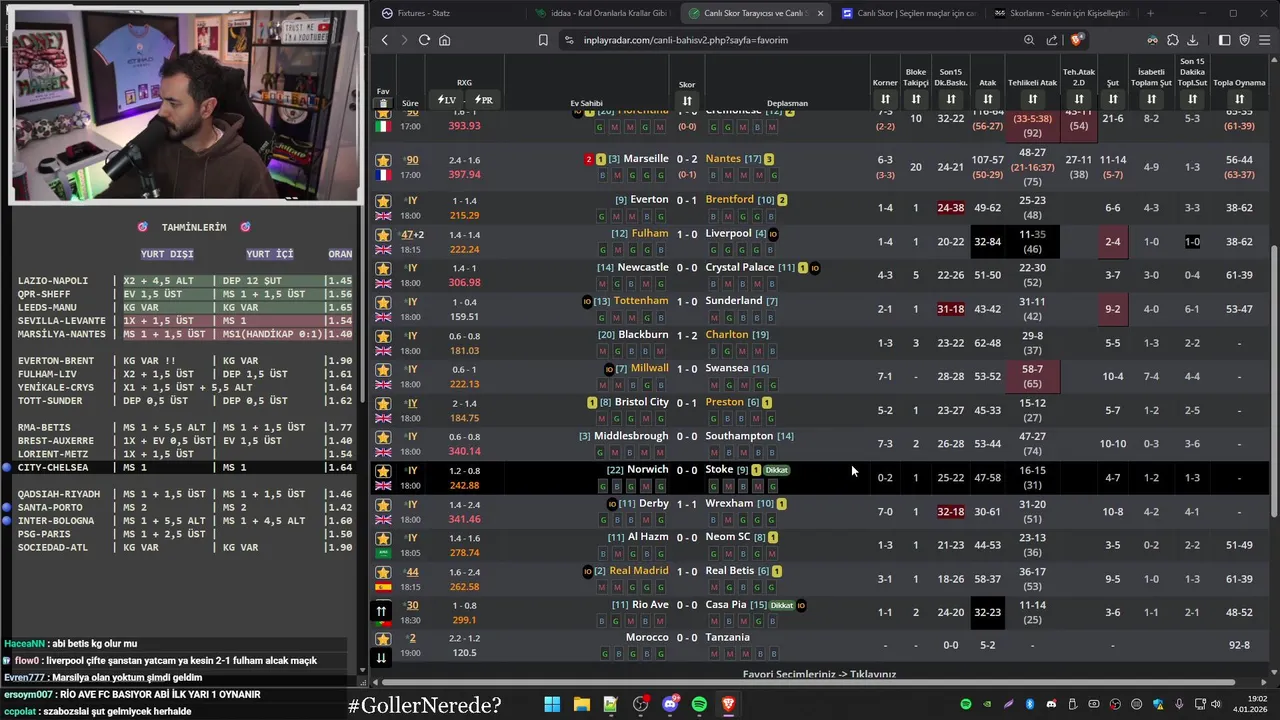This screenshot has height=720, width=1280.
Task: Toggle favorite star for Fulham - Liverpool
Action: 383,235
